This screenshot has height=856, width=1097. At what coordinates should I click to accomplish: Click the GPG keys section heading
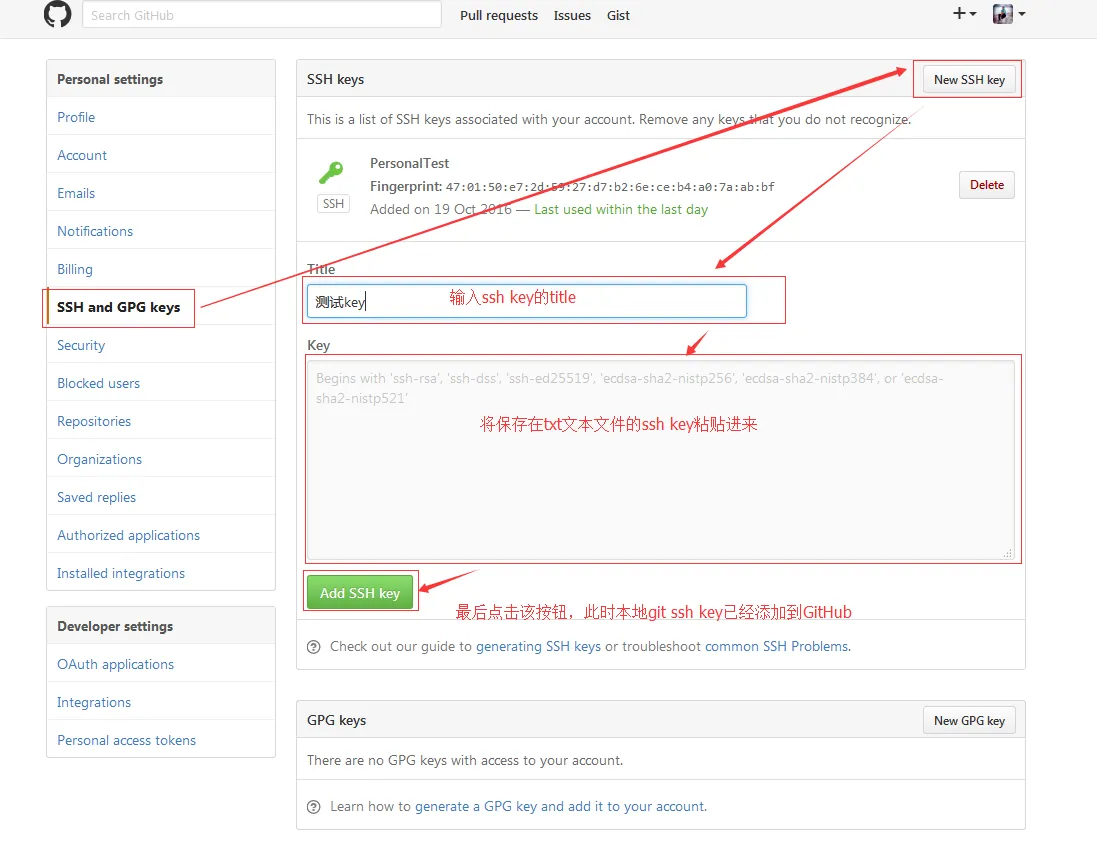[336, 720]
